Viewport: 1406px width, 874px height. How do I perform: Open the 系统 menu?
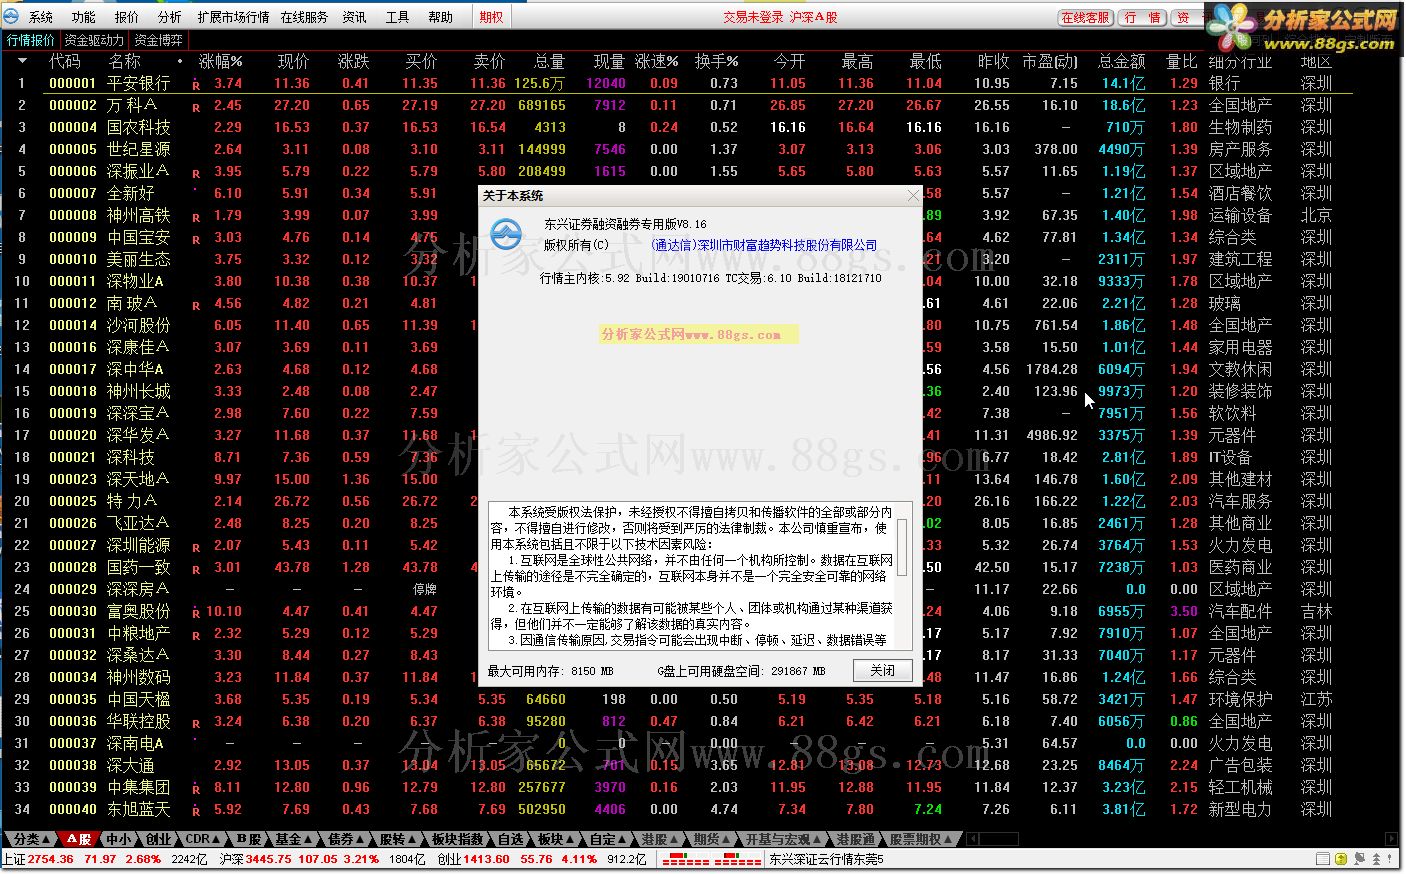41,17
